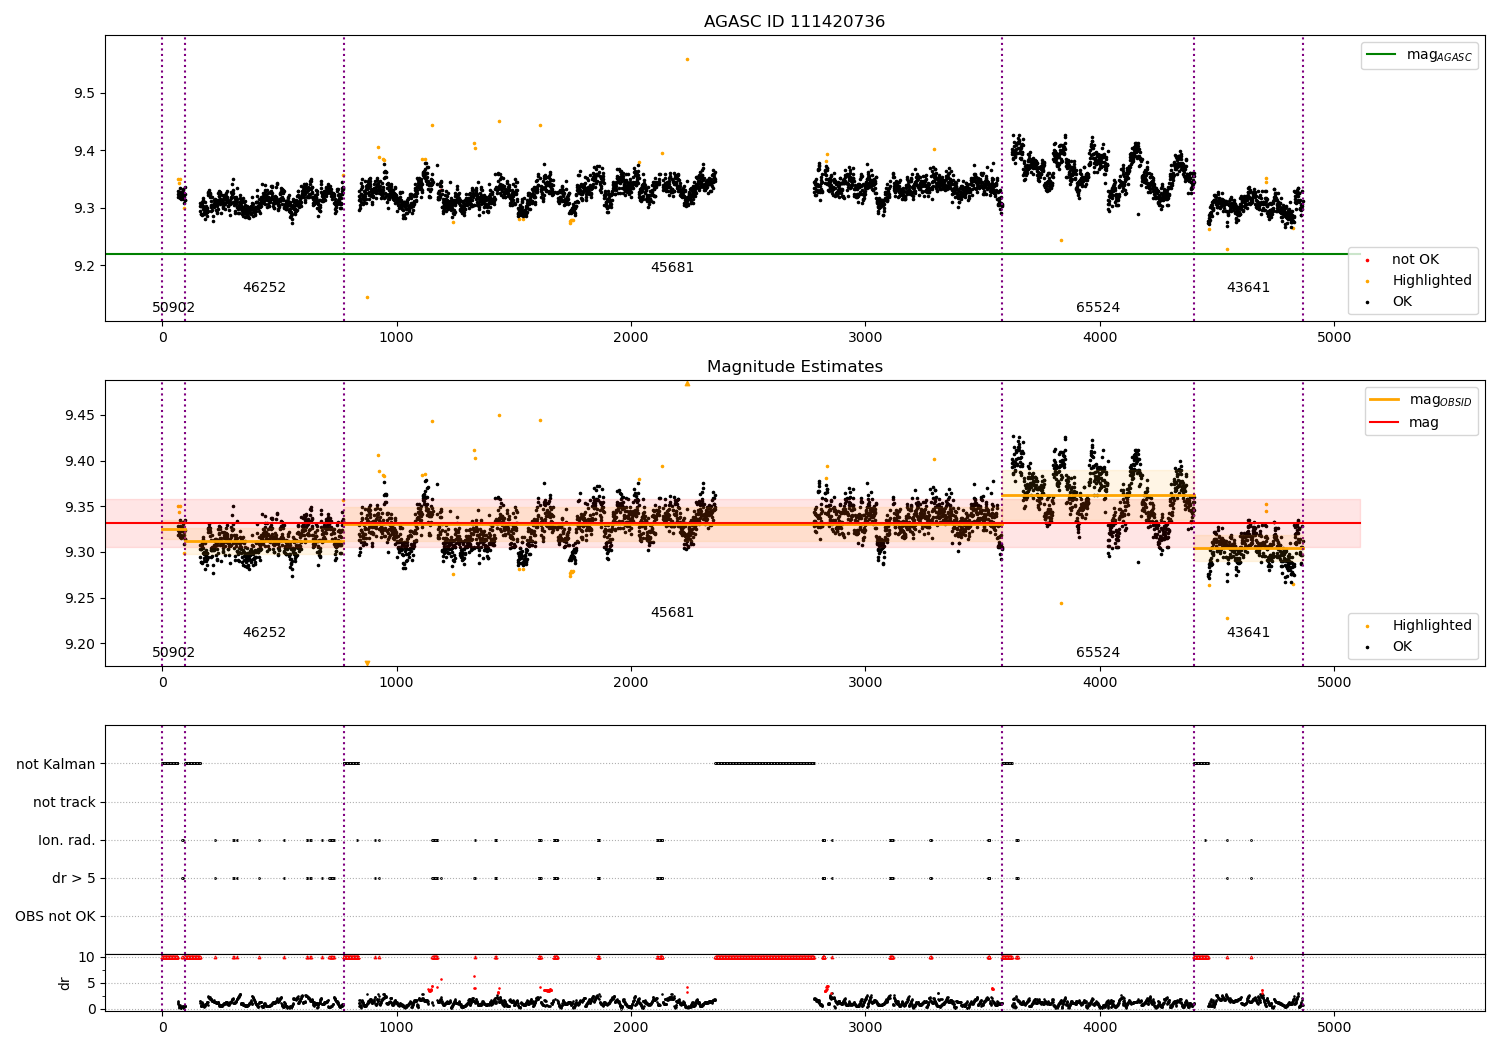1500x1050 pixels.
Task: Click the 9.45 y-axis tick label
Action: click(81, 416)
